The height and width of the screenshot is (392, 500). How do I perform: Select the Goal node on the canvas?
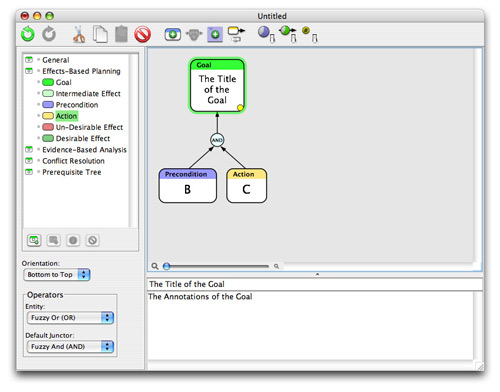coord(217,86)
